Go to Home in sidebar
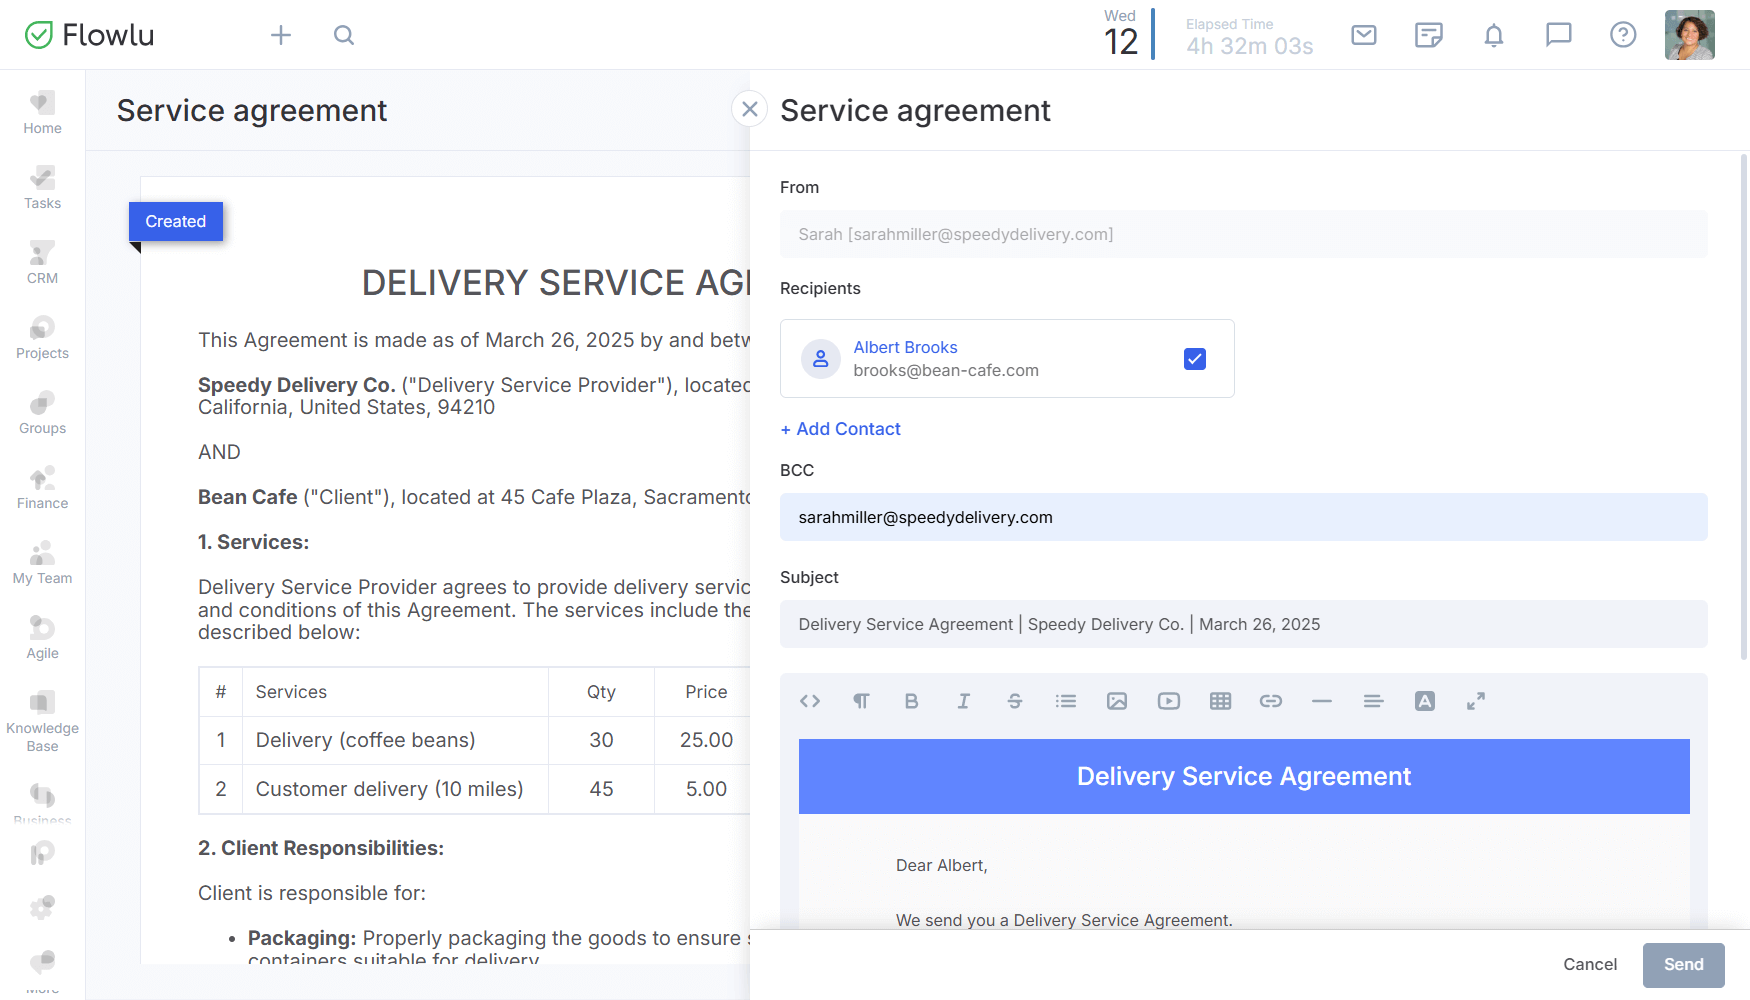The height and width of the screenshot is (1000, 1750). click(x=42, y=113)
